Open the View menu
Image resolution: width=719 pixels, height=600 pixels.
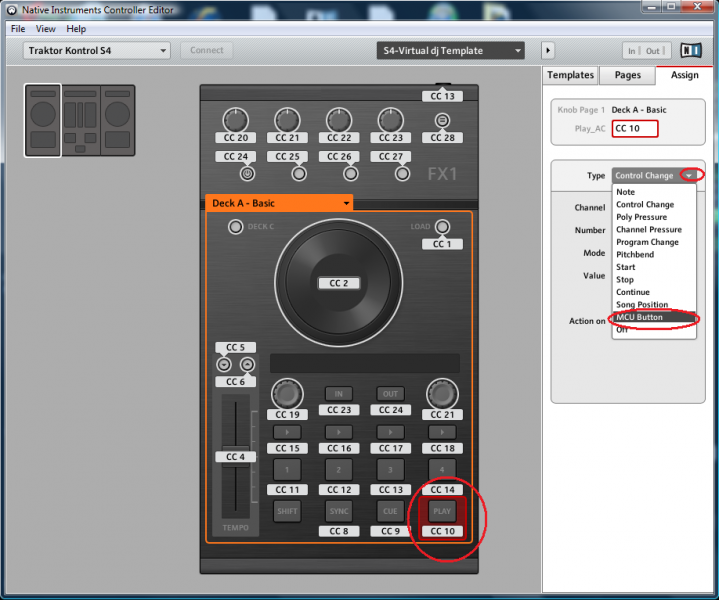(x=45, y=28)
